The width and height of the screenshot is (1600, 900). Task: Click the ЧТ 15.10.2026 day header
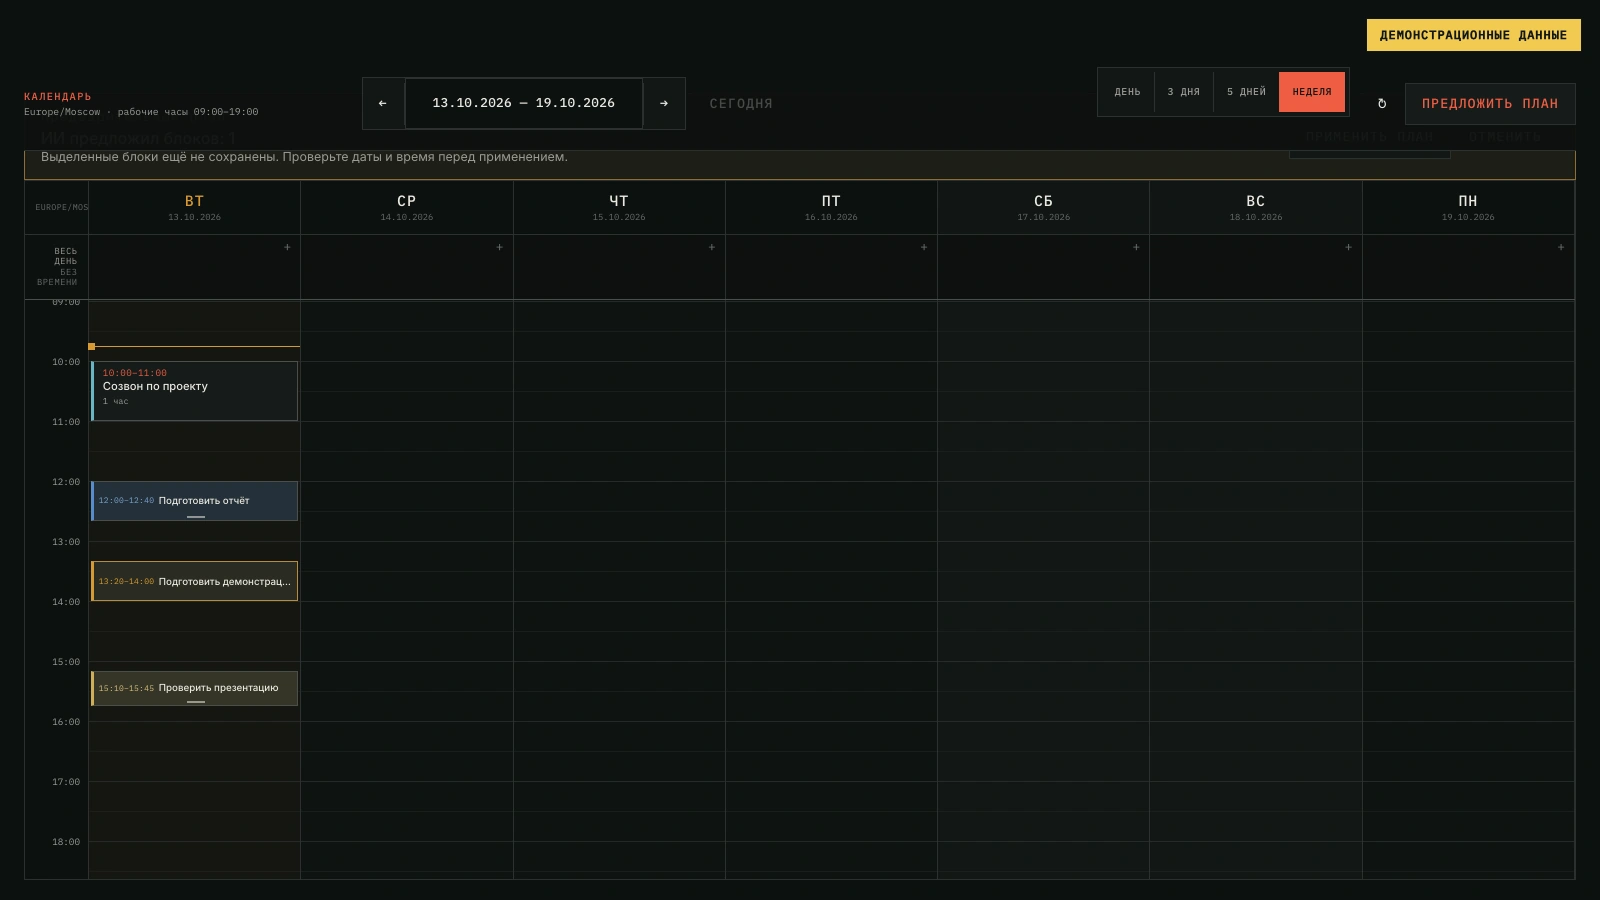pyautogui.click(x=619, y=208)
